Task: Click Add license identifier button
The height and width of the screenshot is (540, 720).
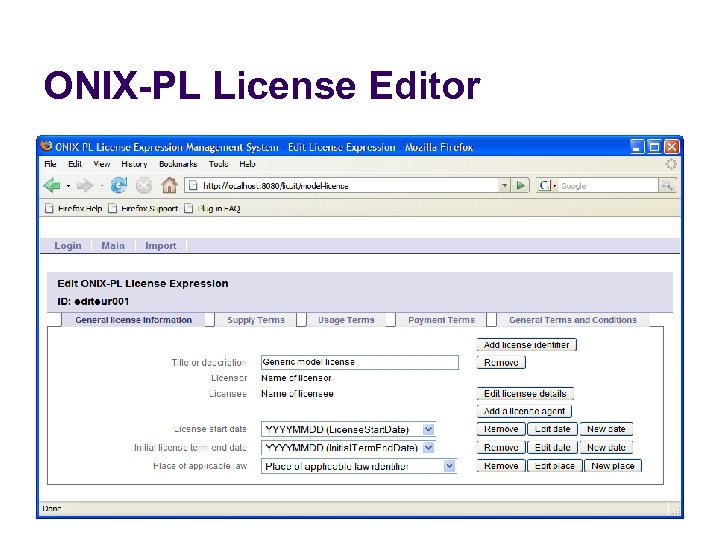Action: coord(526,345)
